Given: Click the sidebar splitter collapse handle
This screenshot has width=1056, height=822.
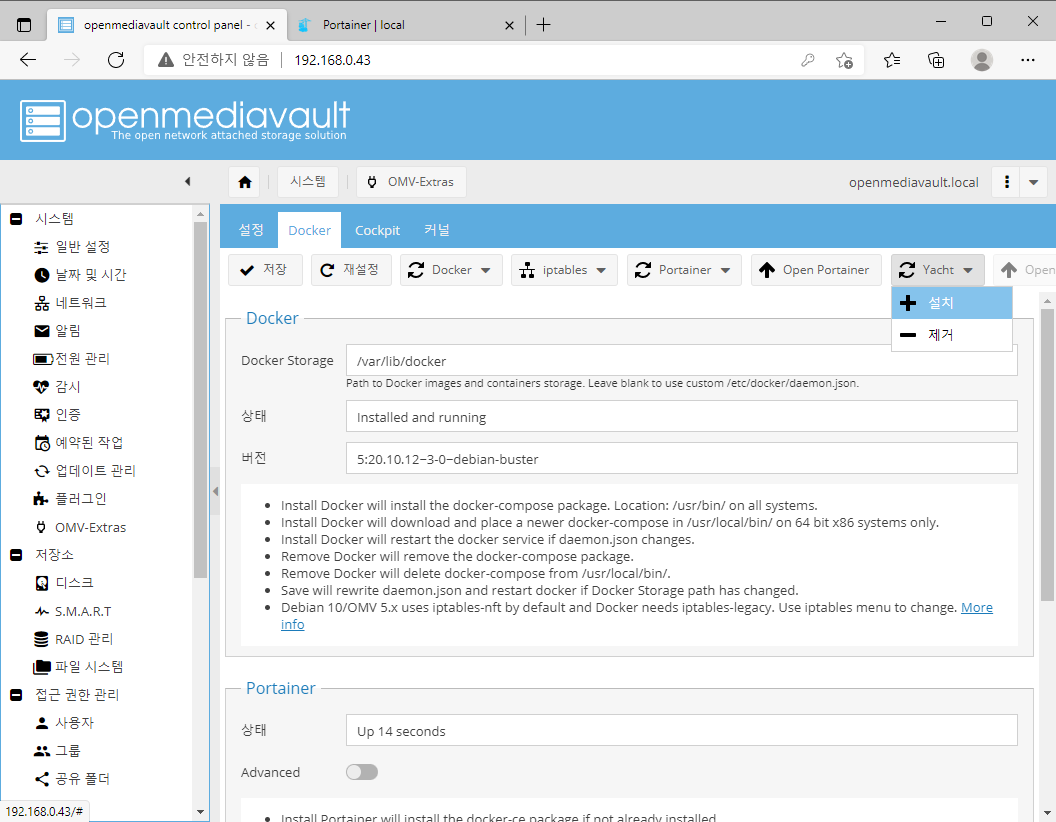Looking at the screenshot, I should coord(216,491).
